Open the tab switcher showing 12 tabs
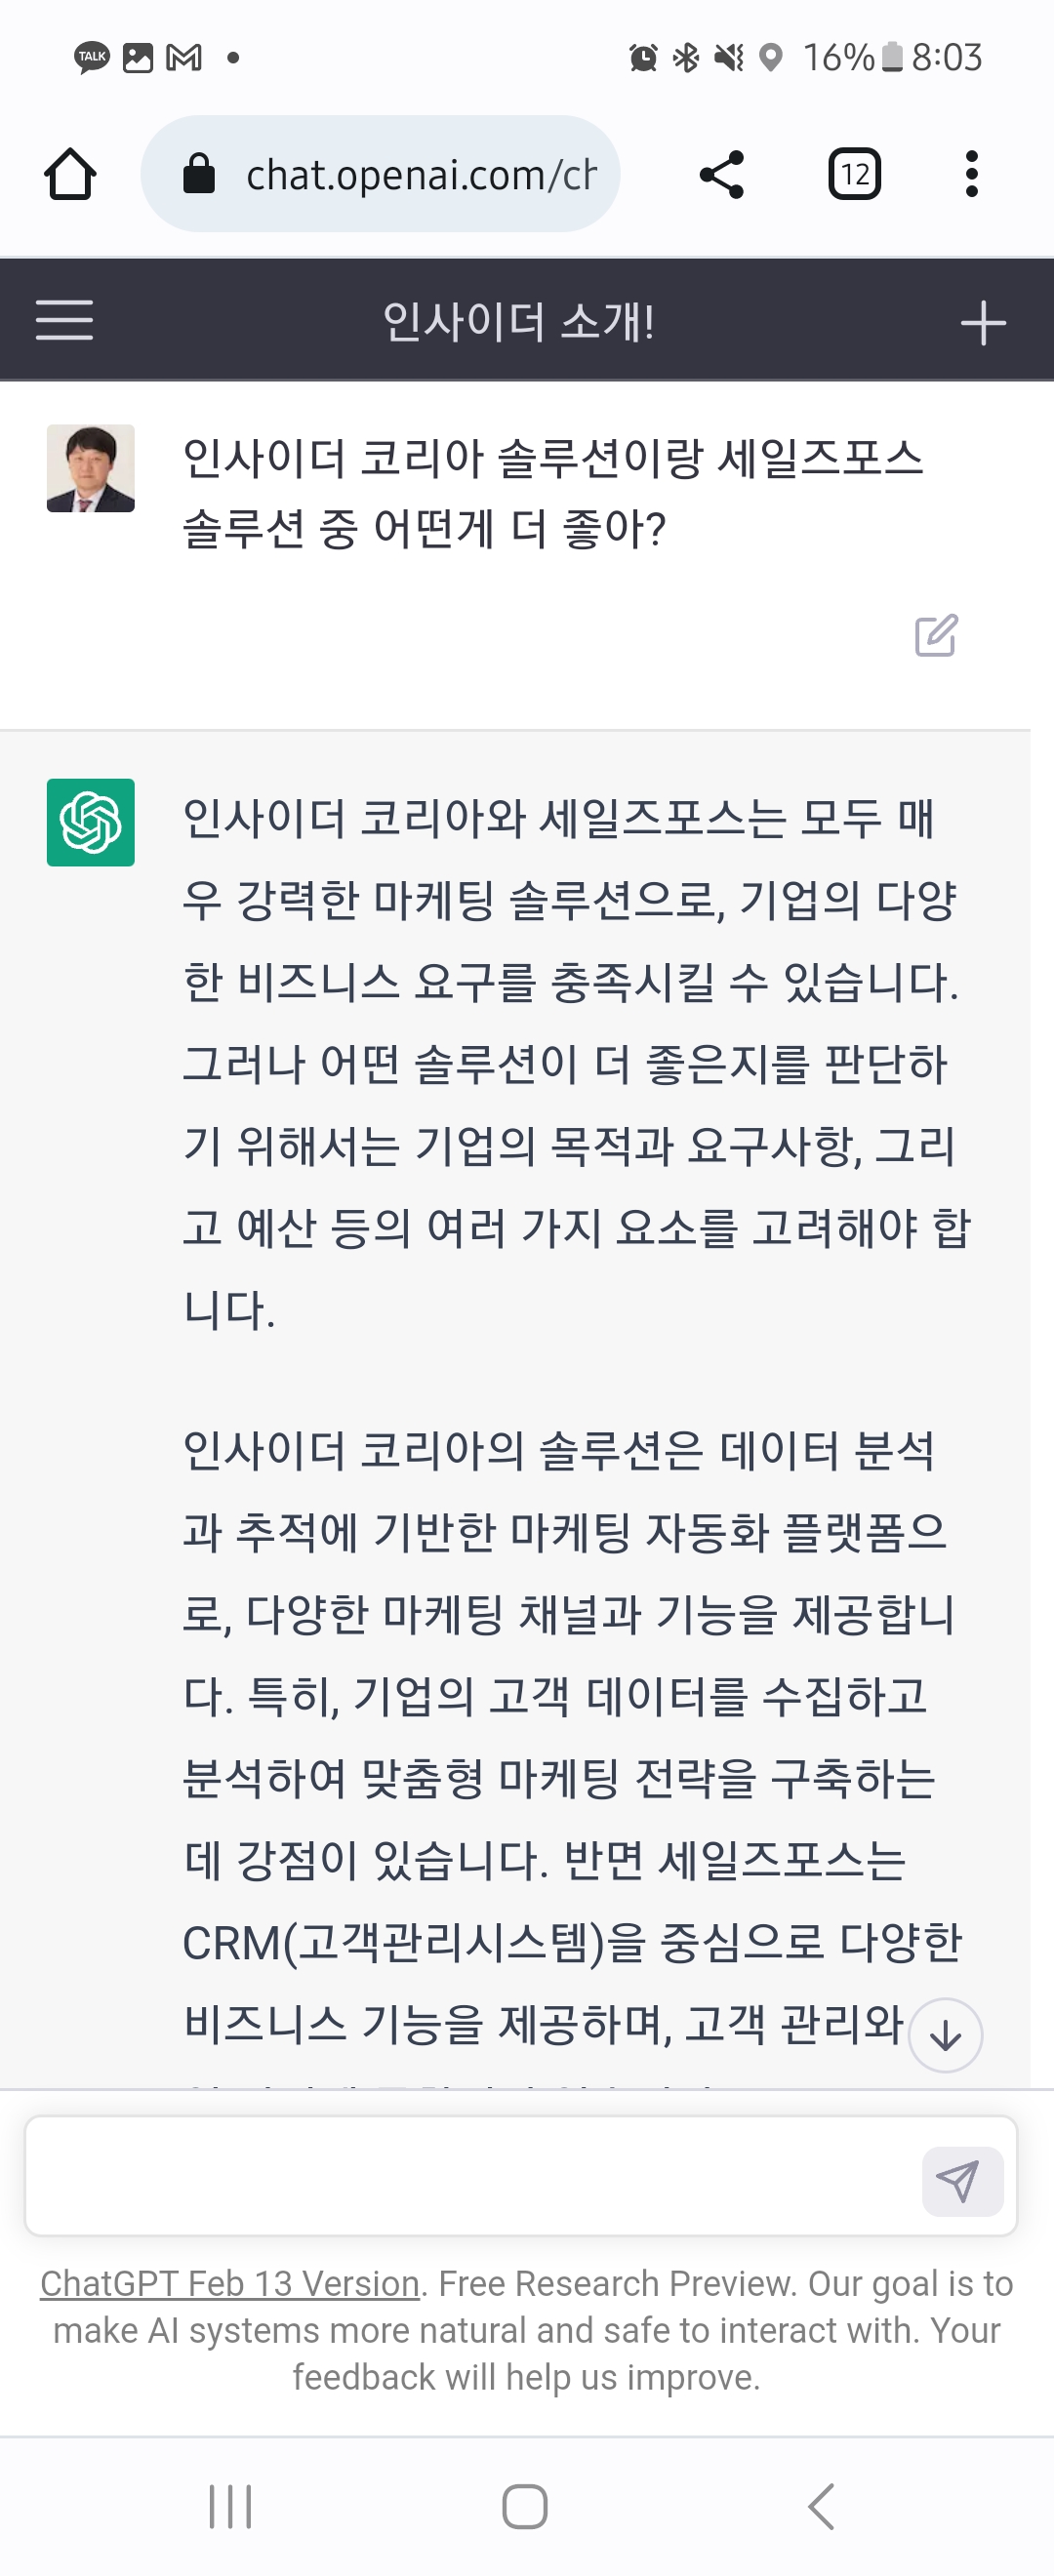The image size is (1054, 2576). (854, 175)
